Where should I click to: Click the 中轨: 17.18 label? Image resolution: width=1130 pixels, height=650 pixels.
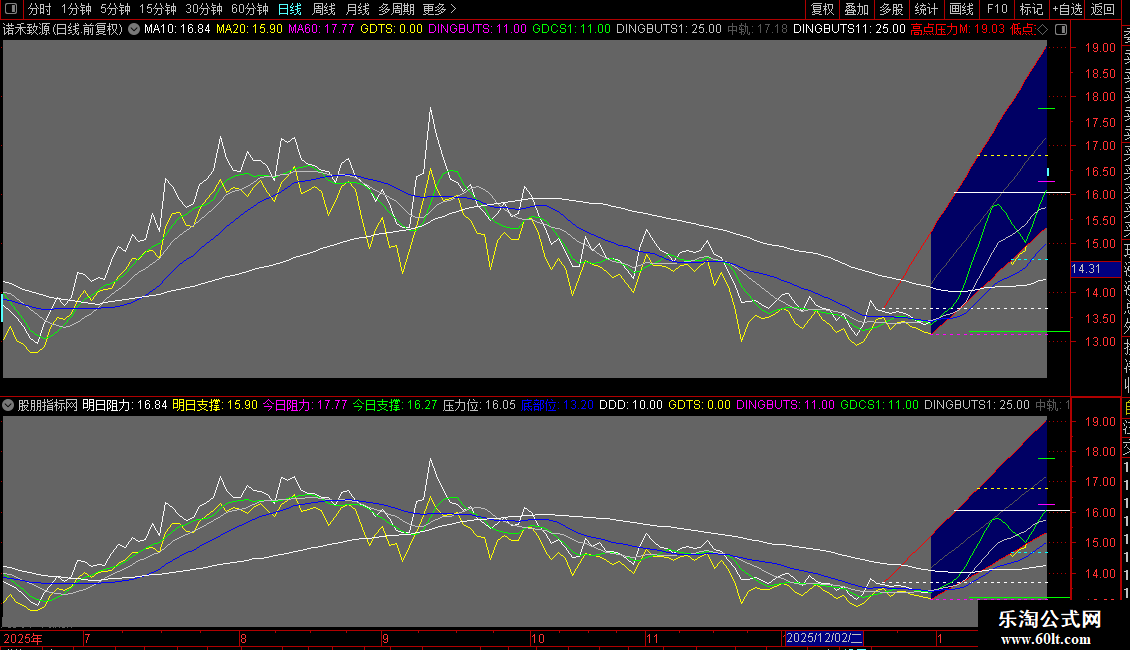757,29
